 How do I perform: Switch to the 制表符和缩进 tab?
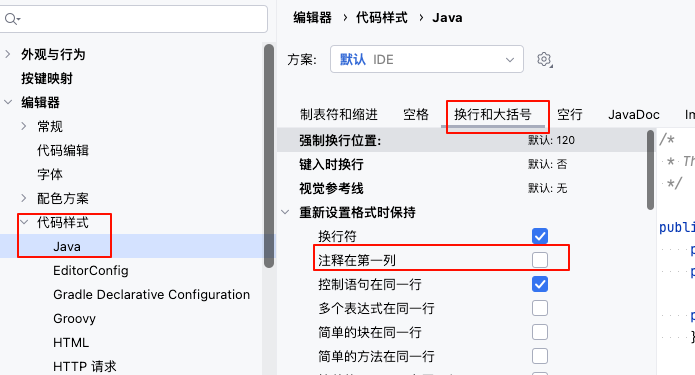(x=339, y=114)
